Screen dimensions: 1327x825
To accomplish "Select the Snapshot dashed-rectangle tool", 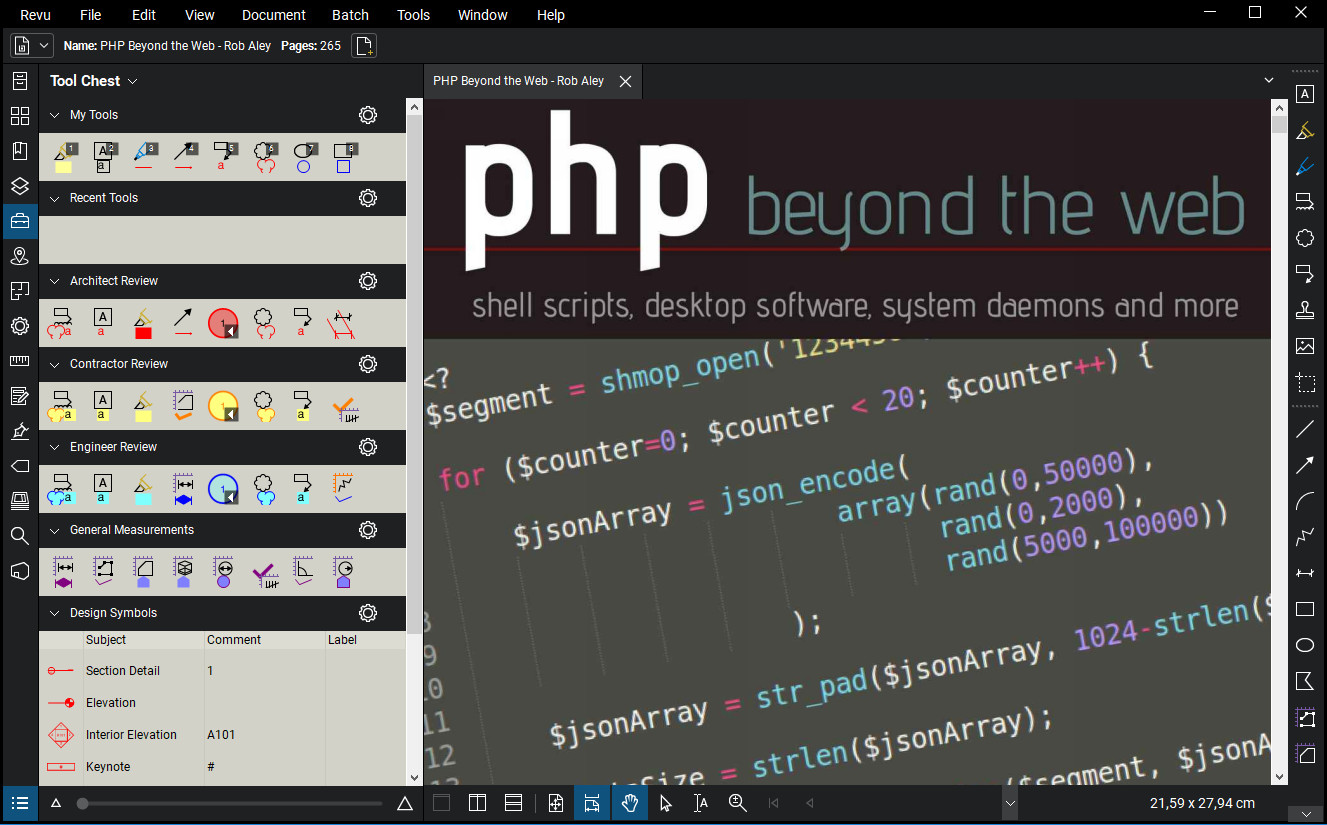I will coord(1305,382).
